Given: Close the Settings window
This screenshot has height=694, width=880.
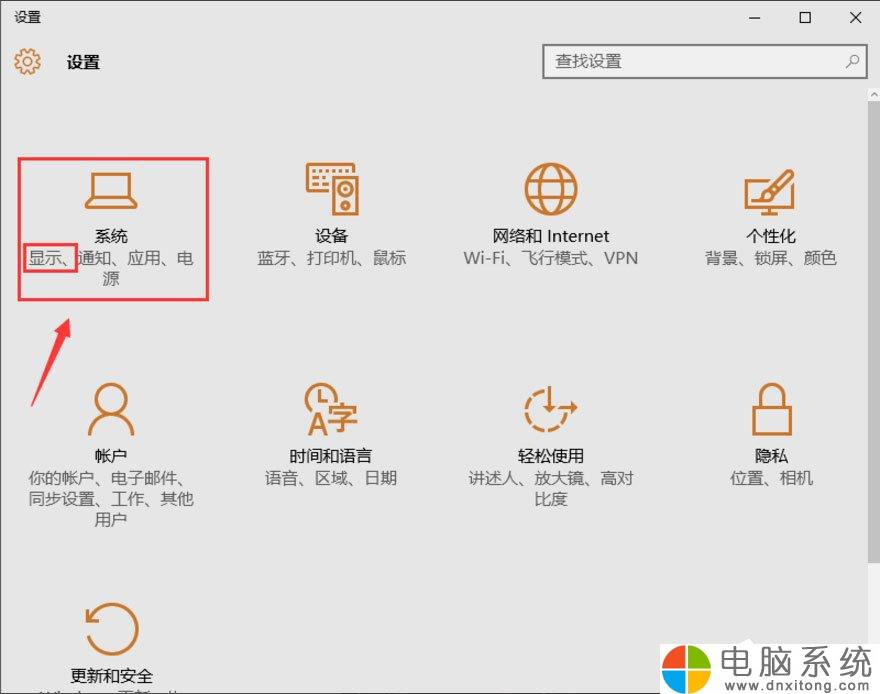Looking at the screenshot, I should tap(855, 18).
